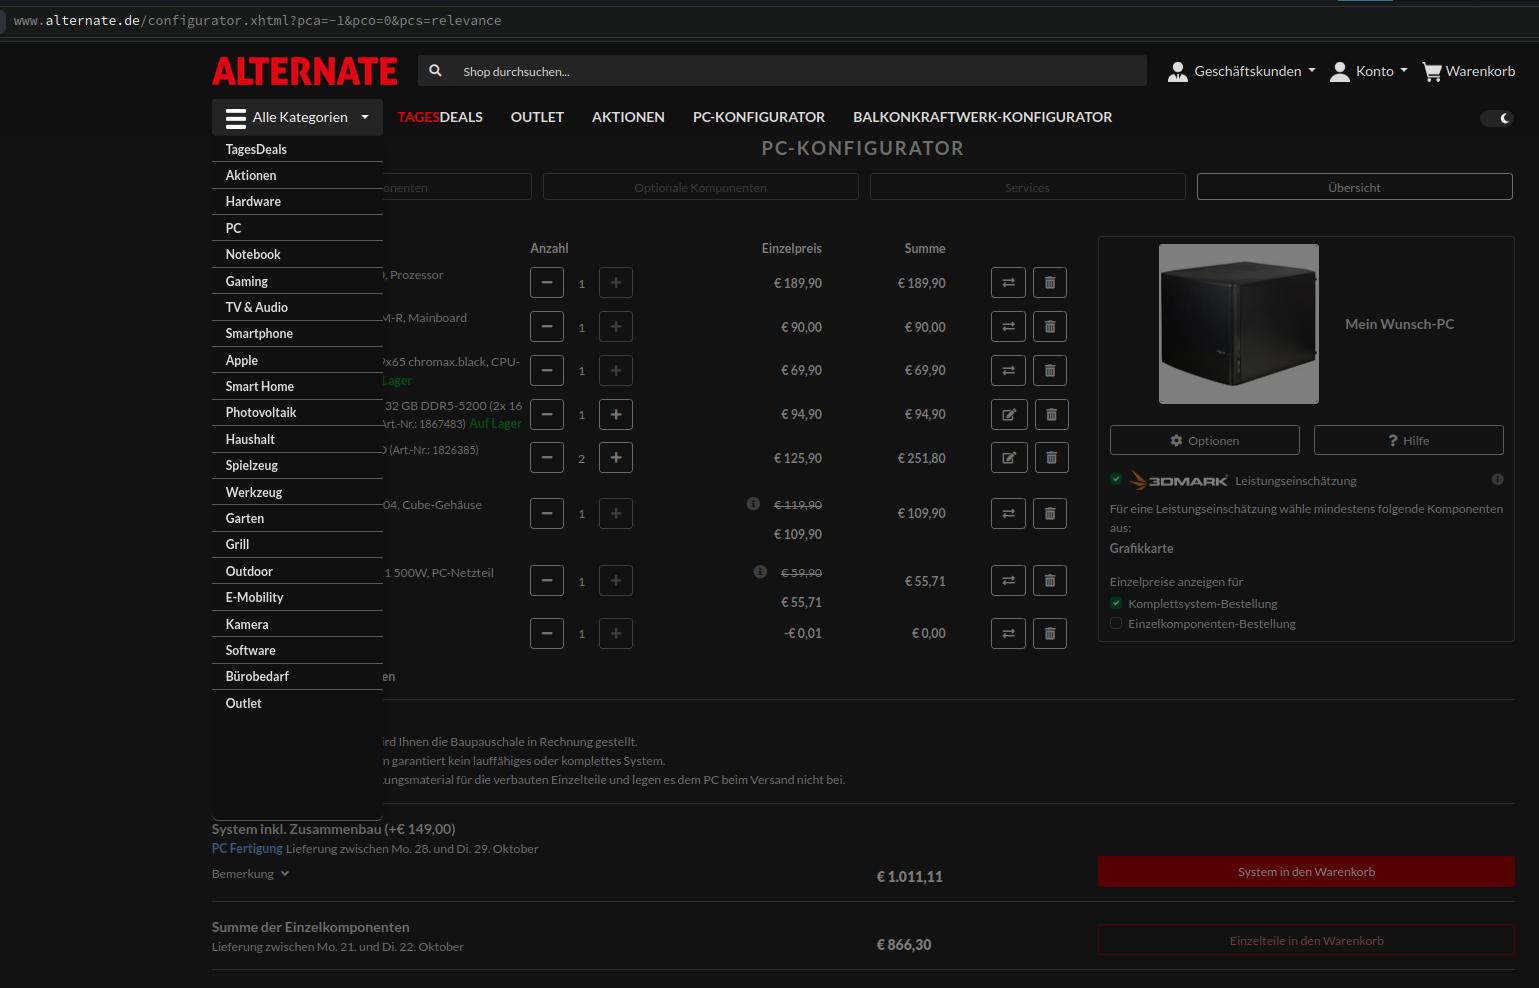Click the edit icon for the DDR5-5200 RAM row

[x=1008, y=414]
